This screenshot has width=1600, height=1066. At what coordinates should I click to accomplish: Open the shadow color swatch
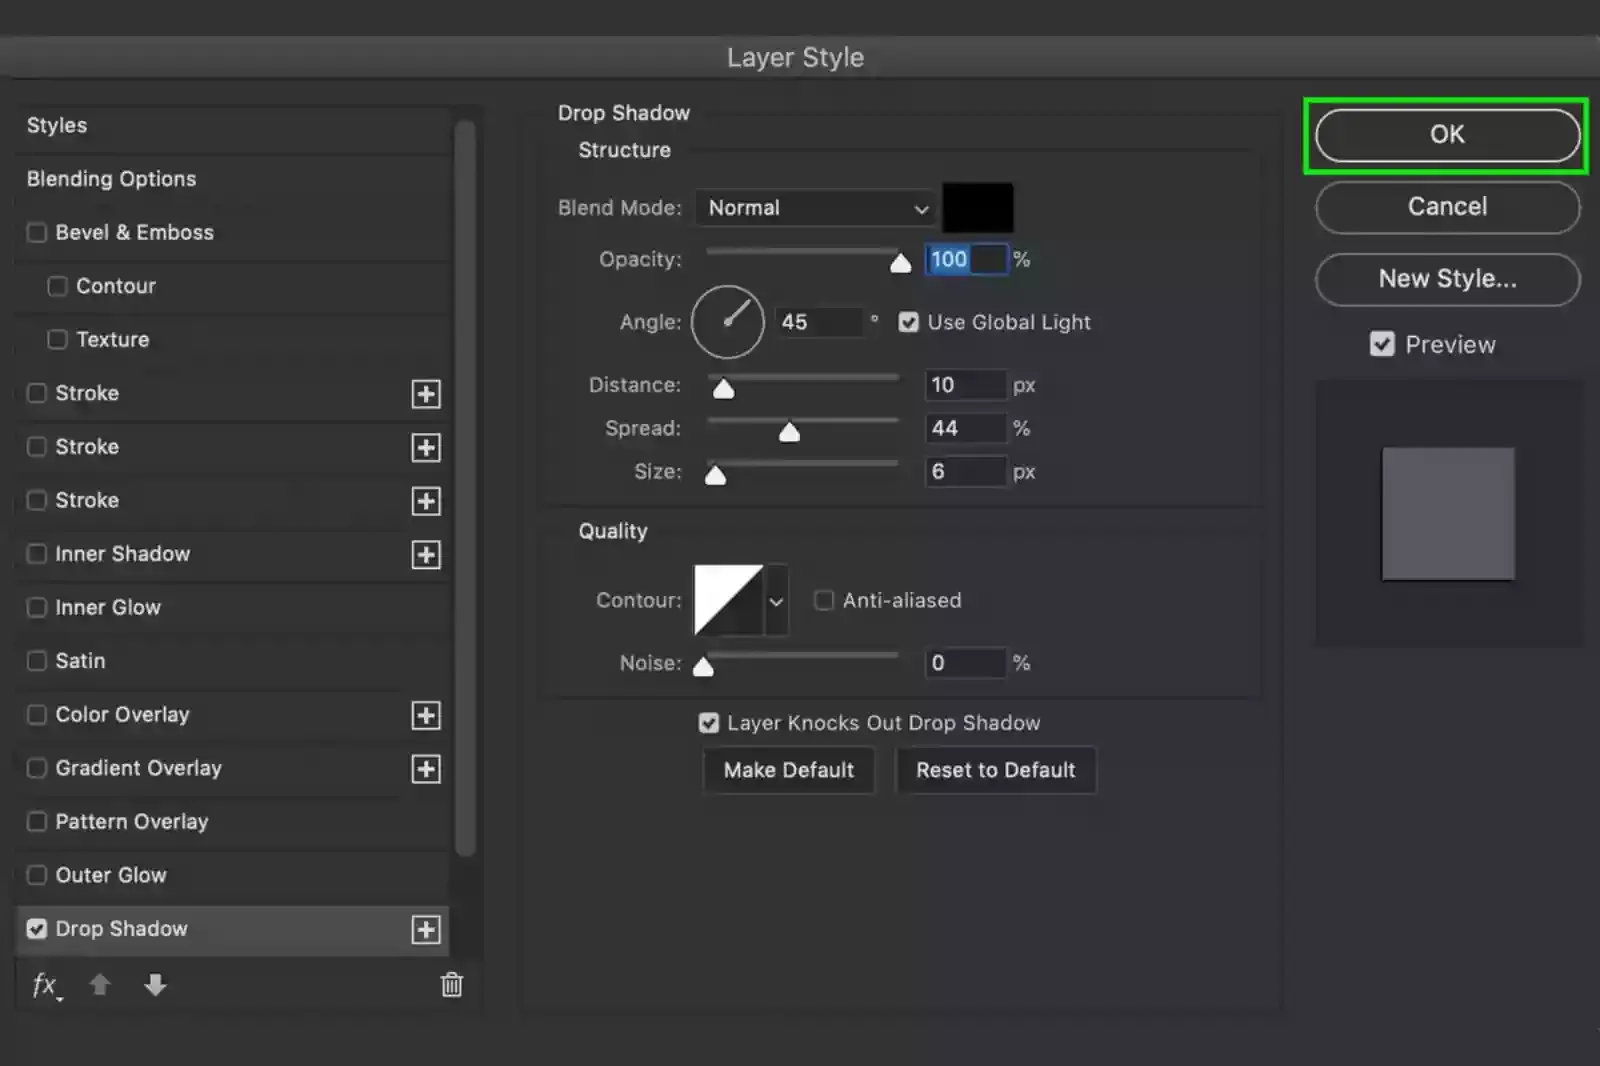tap(978, 208)
